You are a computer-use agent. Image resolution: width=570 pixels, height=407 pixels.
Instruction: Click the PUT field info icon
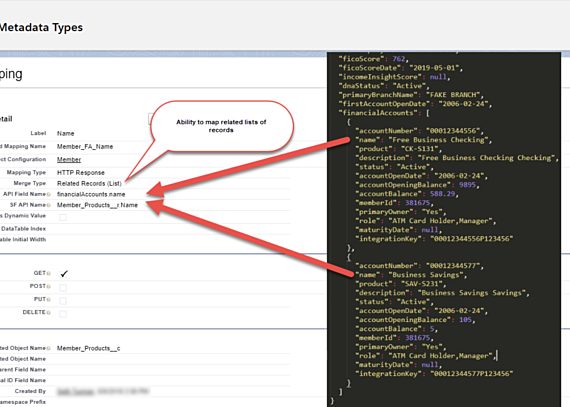(49, 299)
